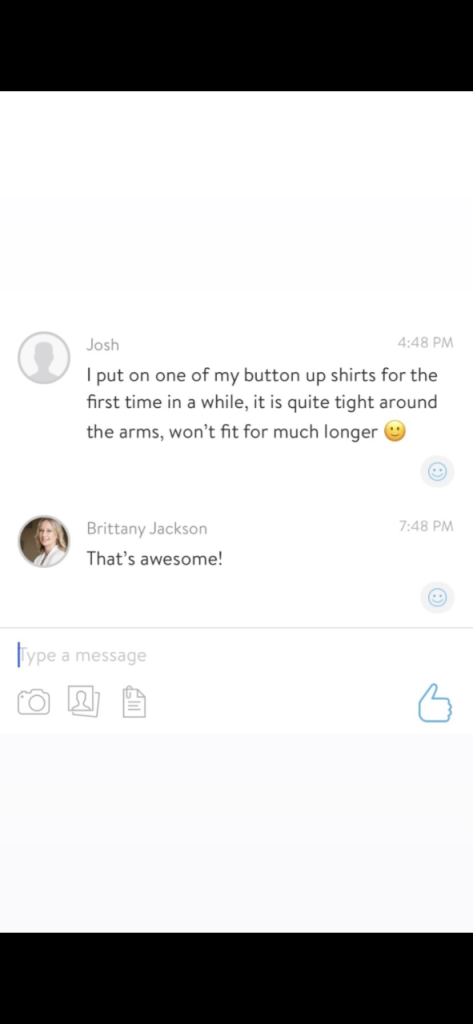Open the photo gallery picker icon
The width and height of the screenshot is (473, 1024).
coord(84,702)
